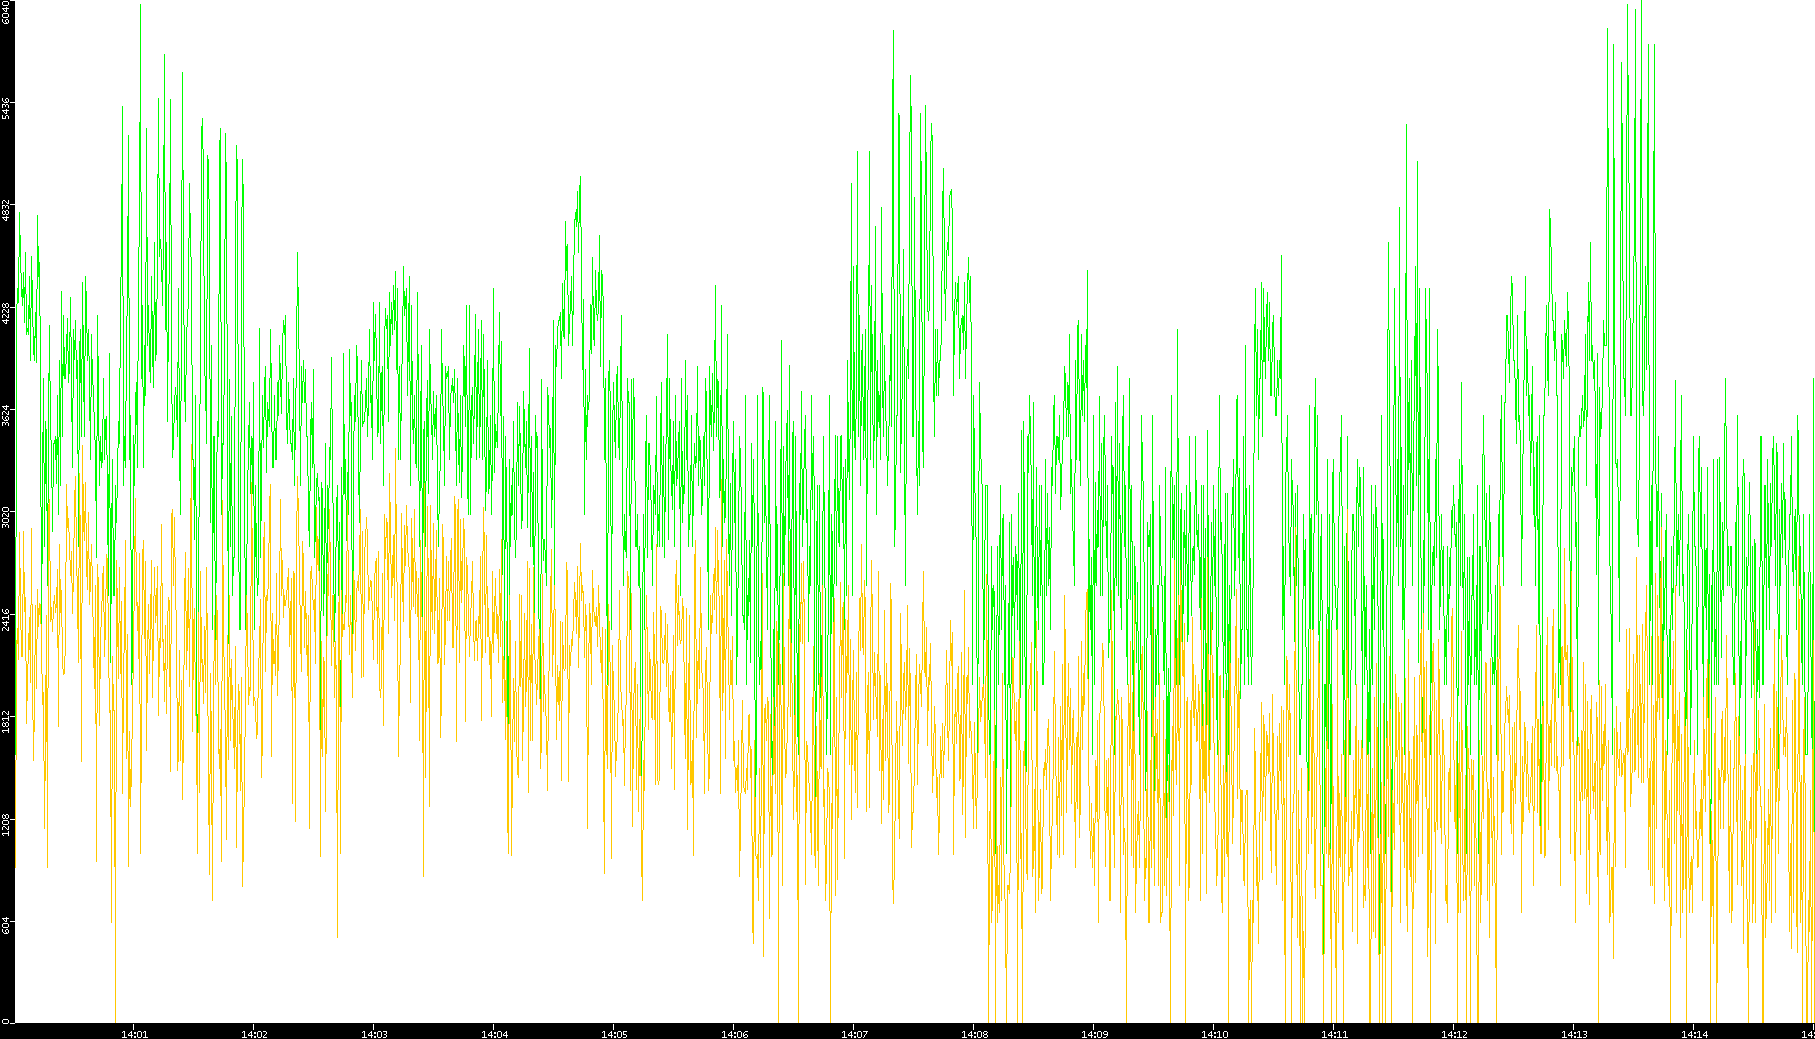Select the 1812 vertical scale label
The height and width of the screenshot is (1039, 1815).
(x=6, y=721)
